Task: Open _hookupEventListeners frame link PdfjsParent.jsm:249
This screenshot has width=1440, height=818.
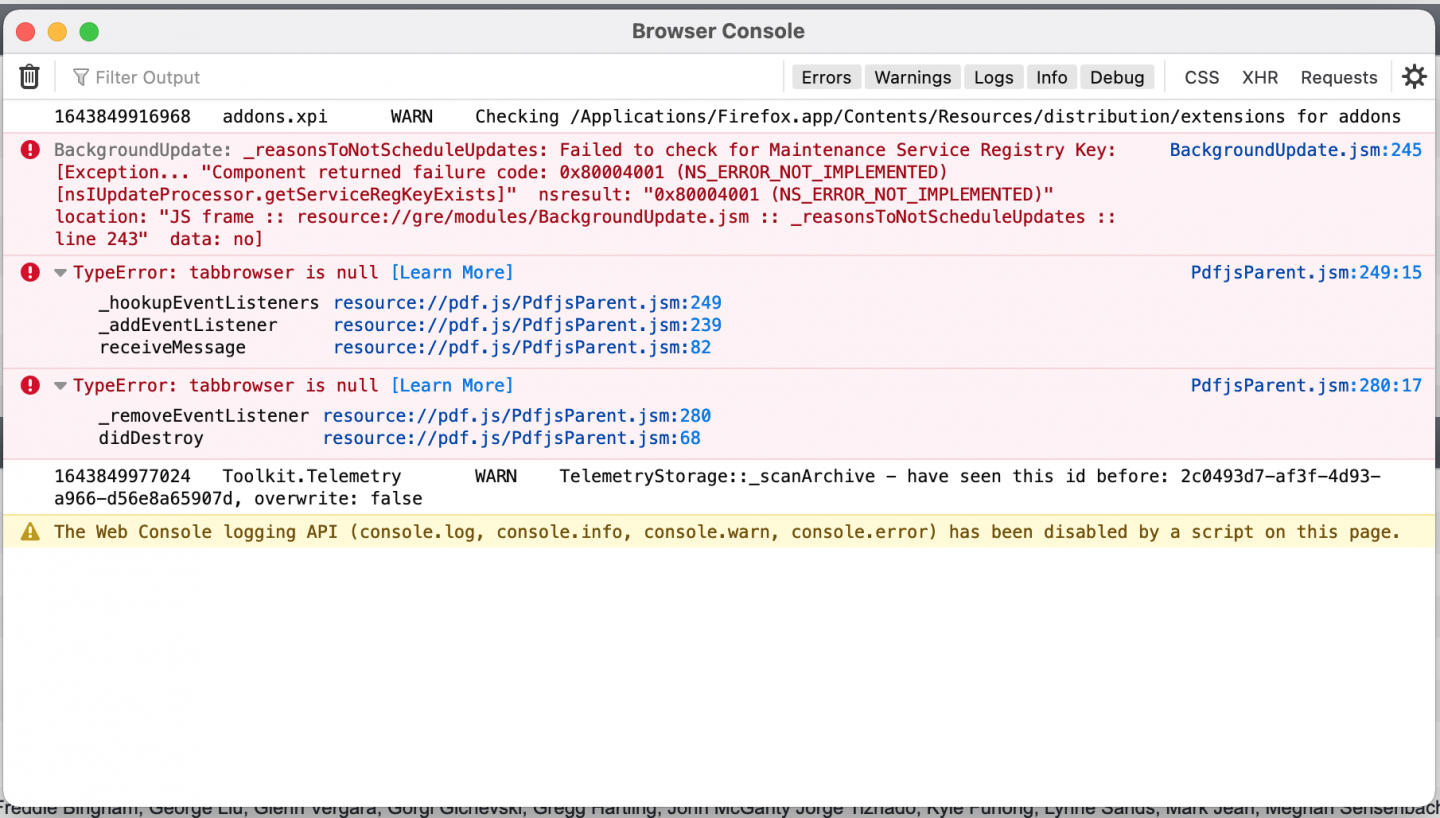Action: (x=527, y=303)
